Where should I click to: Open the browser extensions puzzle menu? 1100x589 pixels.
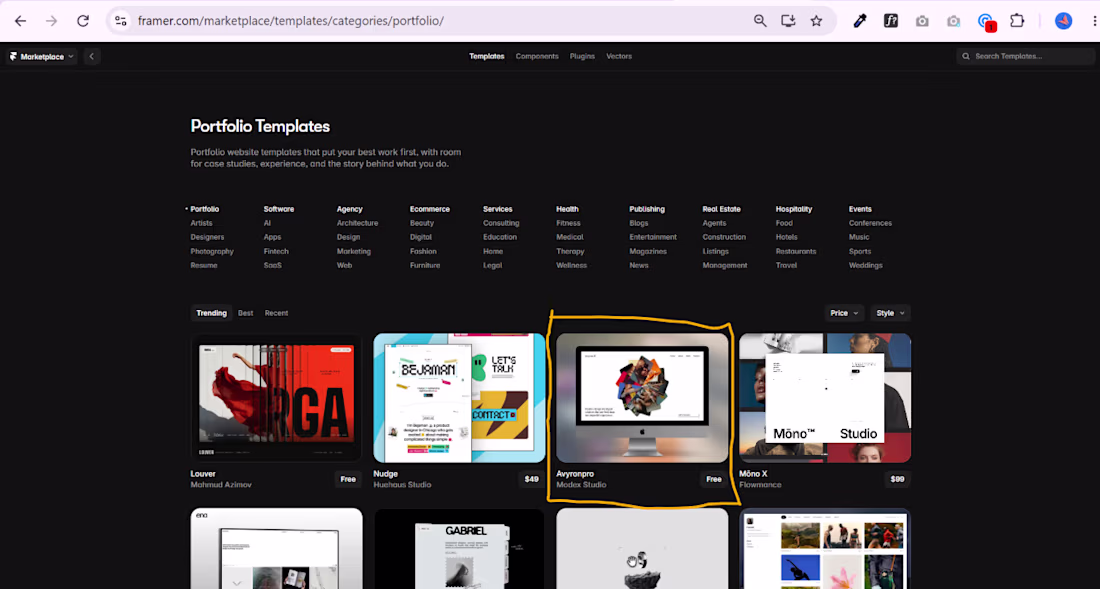(x=1017, y=21)
